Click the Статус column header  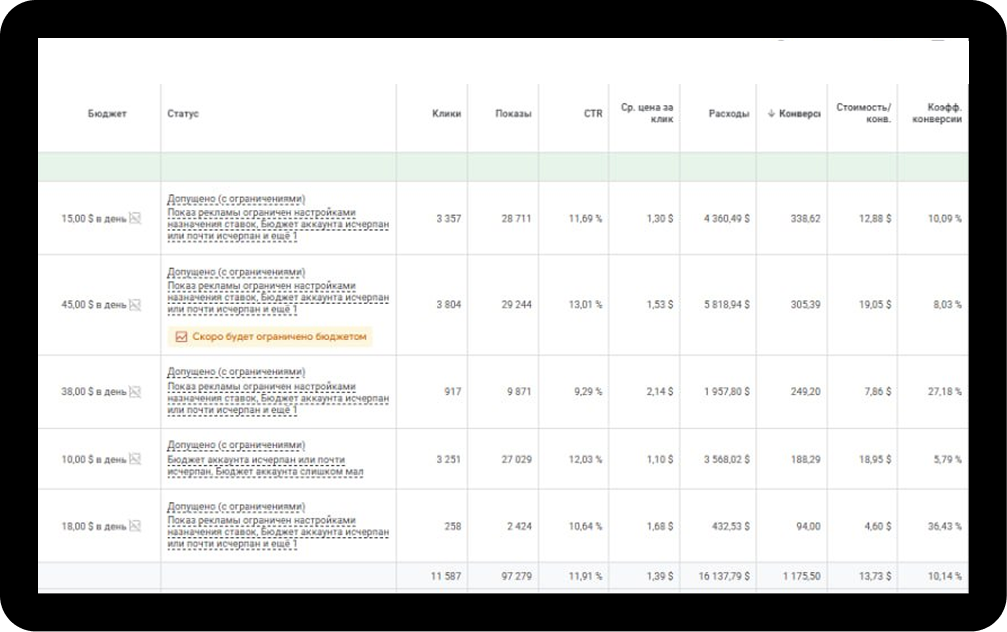click(x=183, y=114)
